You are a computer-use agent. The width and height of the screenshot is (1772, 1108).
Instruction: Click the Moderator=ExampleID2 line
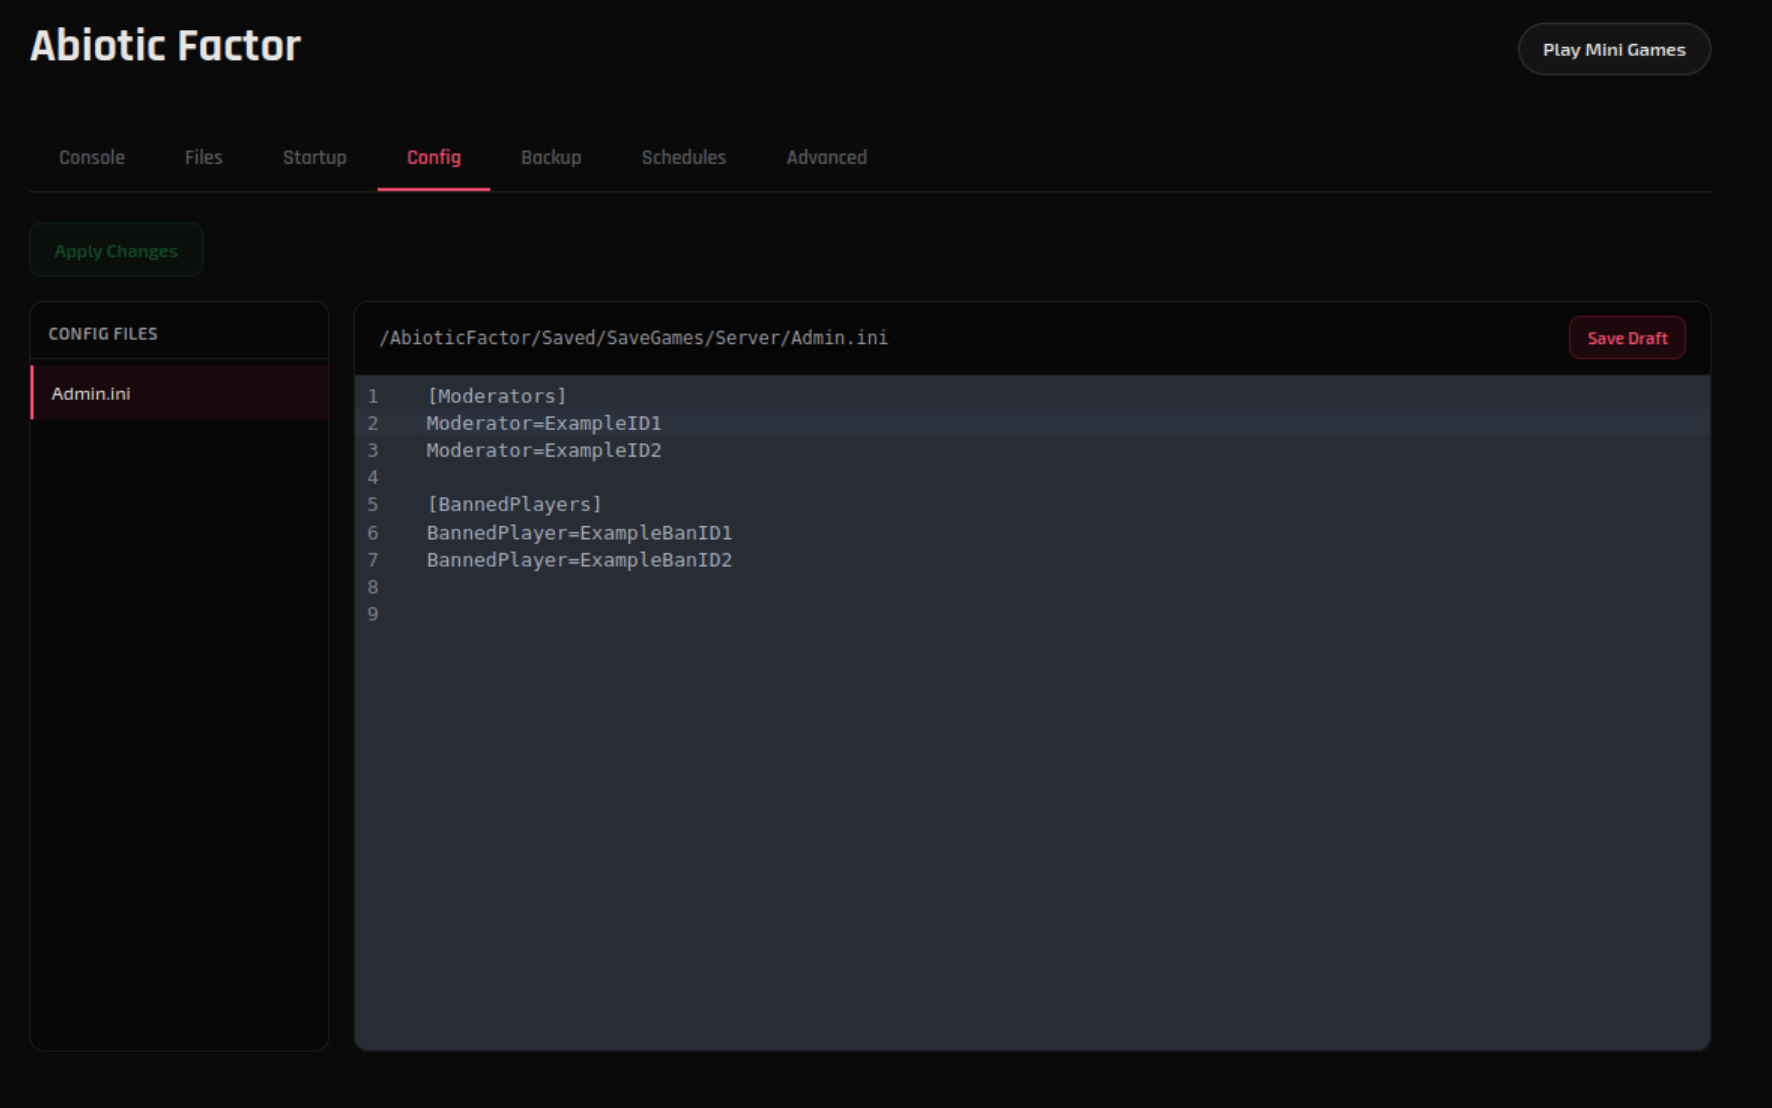[x=542, y=451]
